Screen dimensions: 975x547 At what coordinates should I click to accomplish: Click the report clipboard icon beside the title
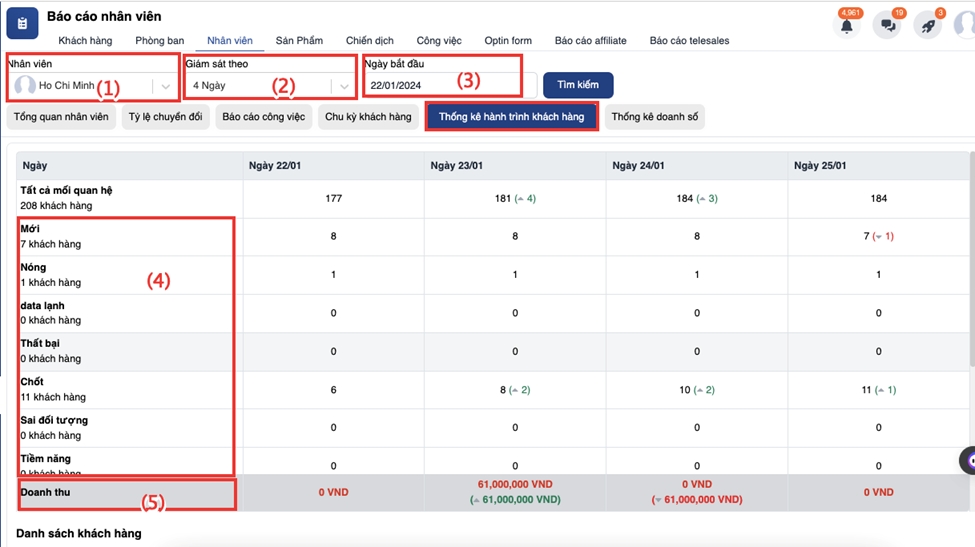click(23, 23)
